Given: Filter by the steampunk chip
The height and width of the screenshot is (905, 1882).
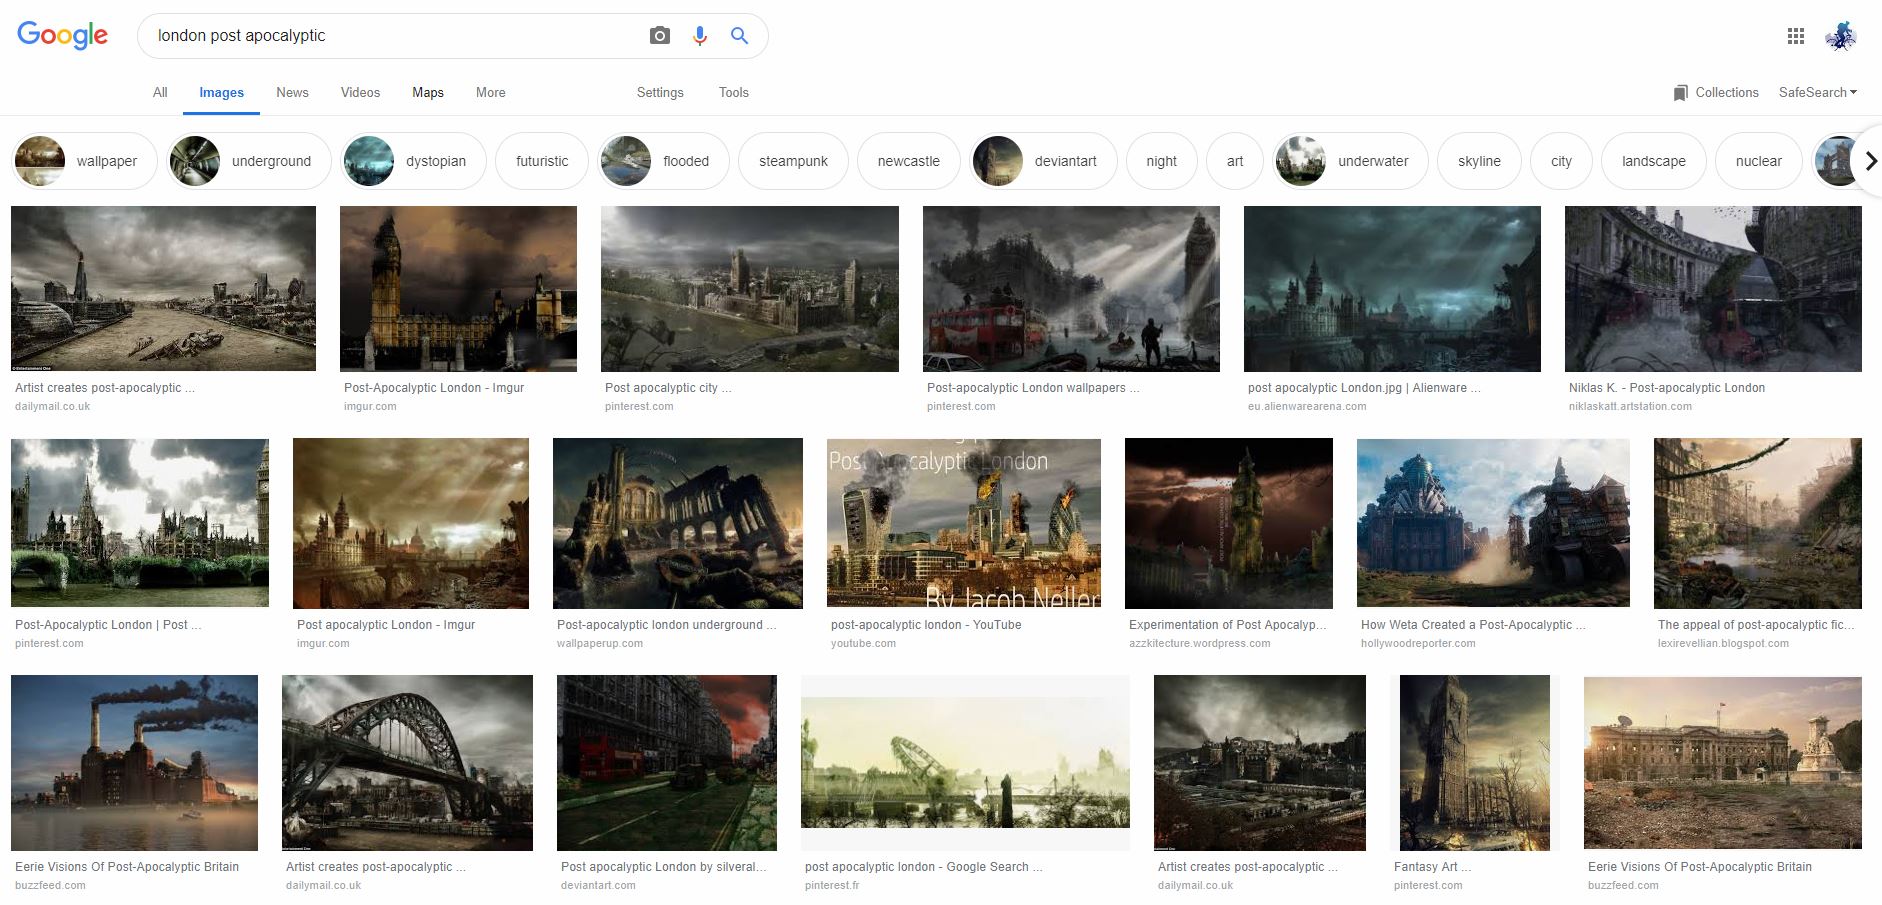Looking at the screenshot, I should (793, 161).
